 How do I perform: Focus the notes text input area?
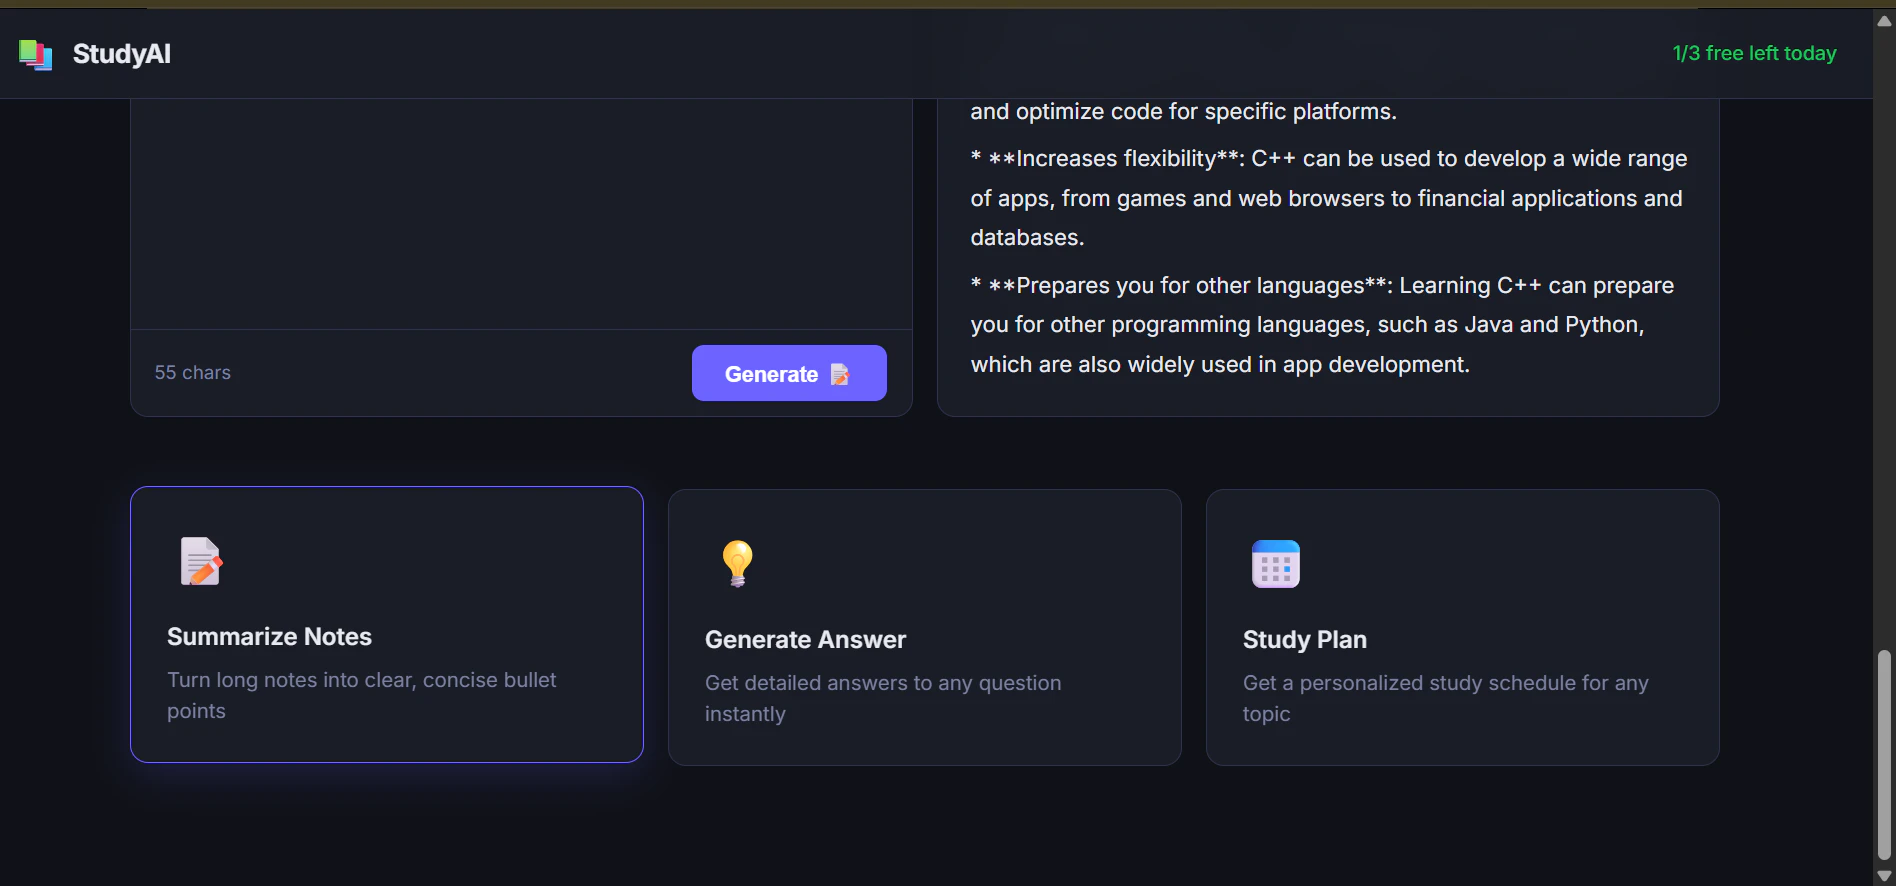pos(520,210)
